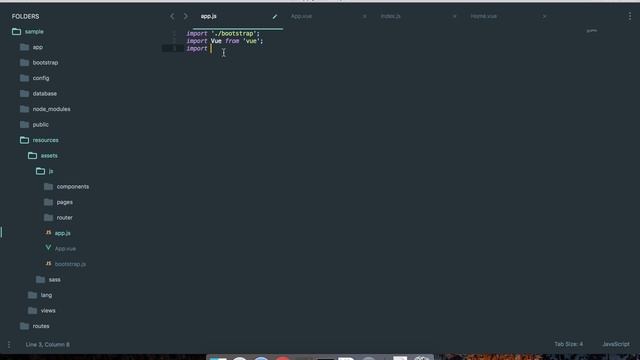640x360 pixels.
Task: Close the Home.vue tab
Action: click(x=544, y=16)
